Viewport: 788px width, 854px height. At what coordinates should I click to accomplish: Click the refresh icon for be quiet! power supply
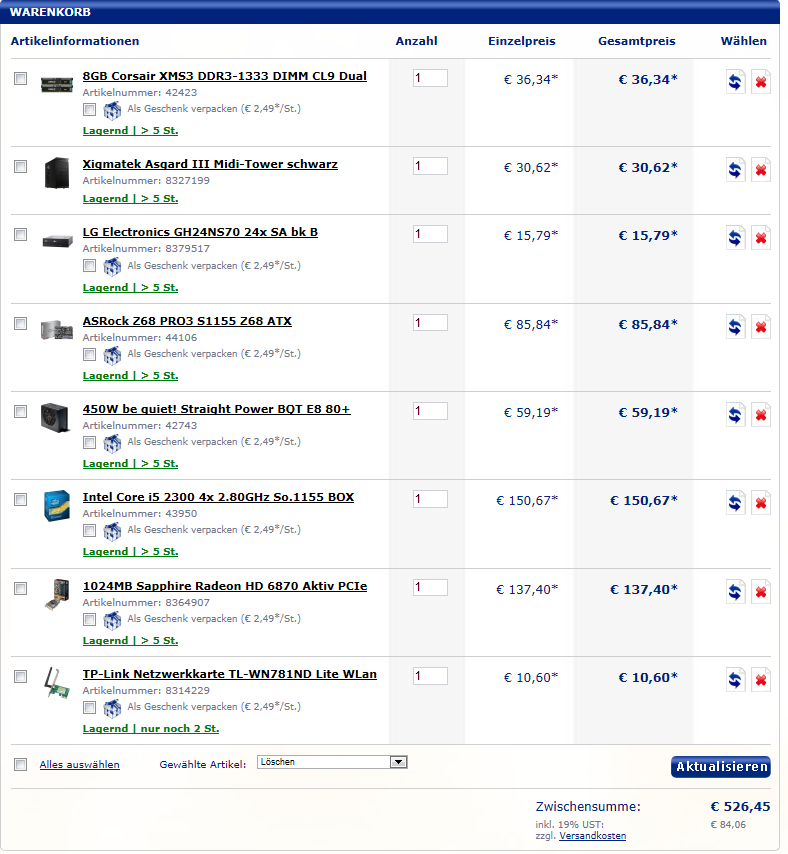coord(735,415)
